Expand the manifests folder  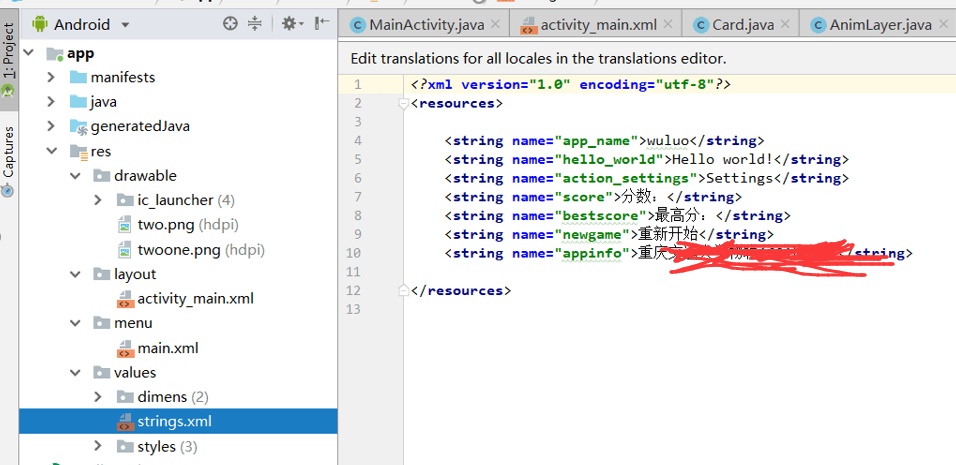pos(51,77)
